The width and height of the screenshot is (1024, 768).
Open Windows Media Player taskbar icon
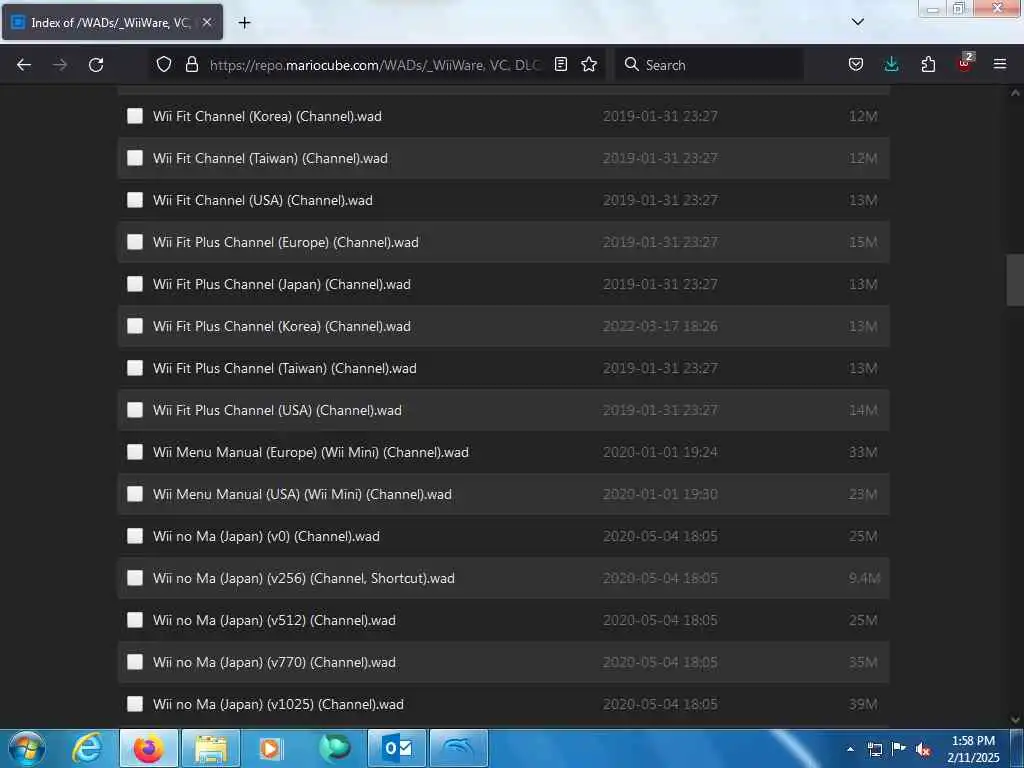click(x=270, y=748)
